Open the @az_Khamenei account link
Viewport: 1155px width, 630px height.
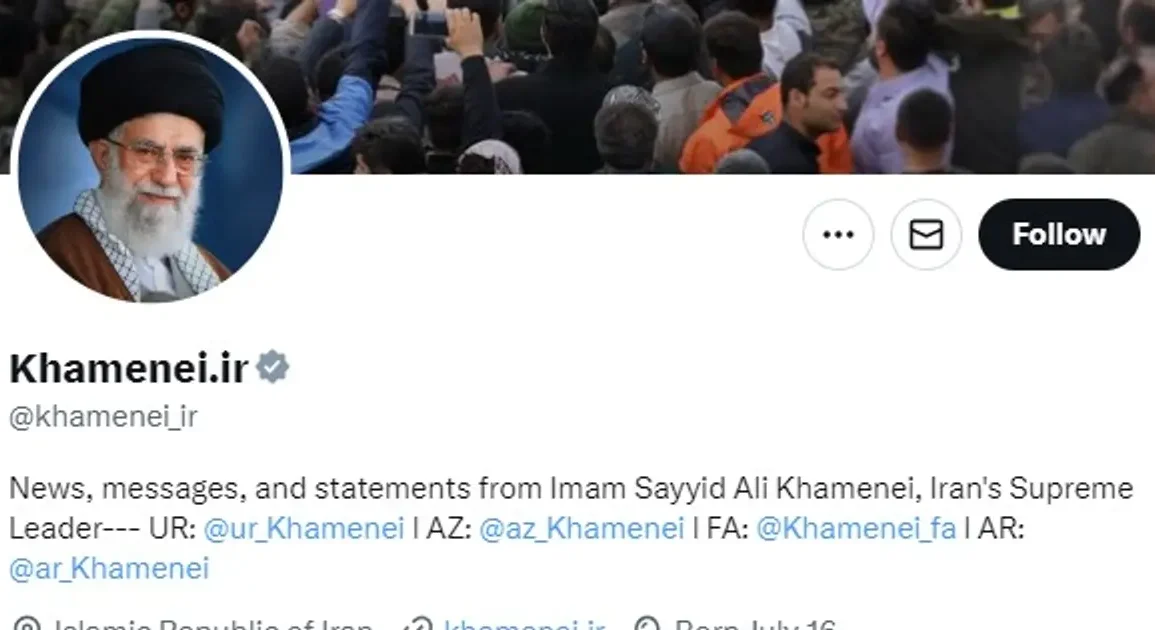pos(582,528)
